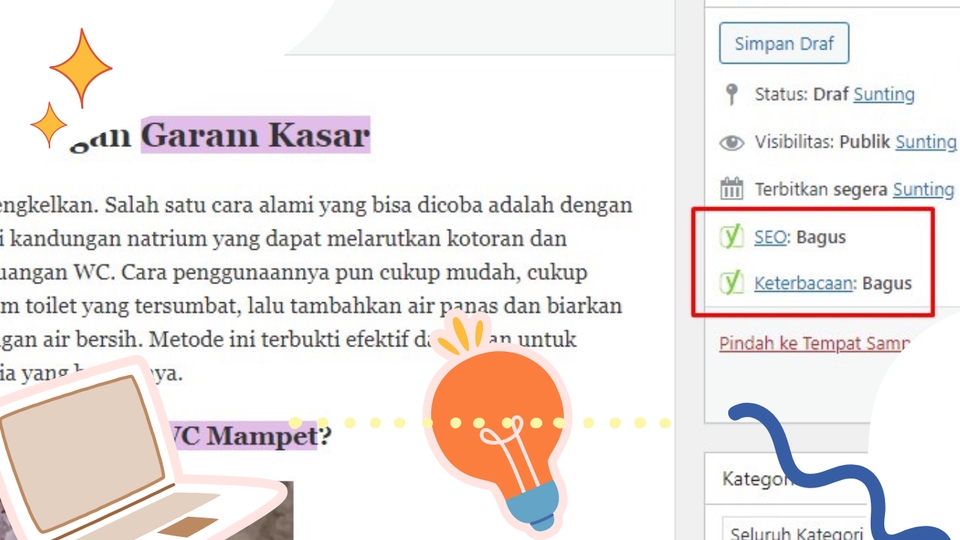
Task: Edit status via the Sunting link next to Draf
Action: [883, 94]
